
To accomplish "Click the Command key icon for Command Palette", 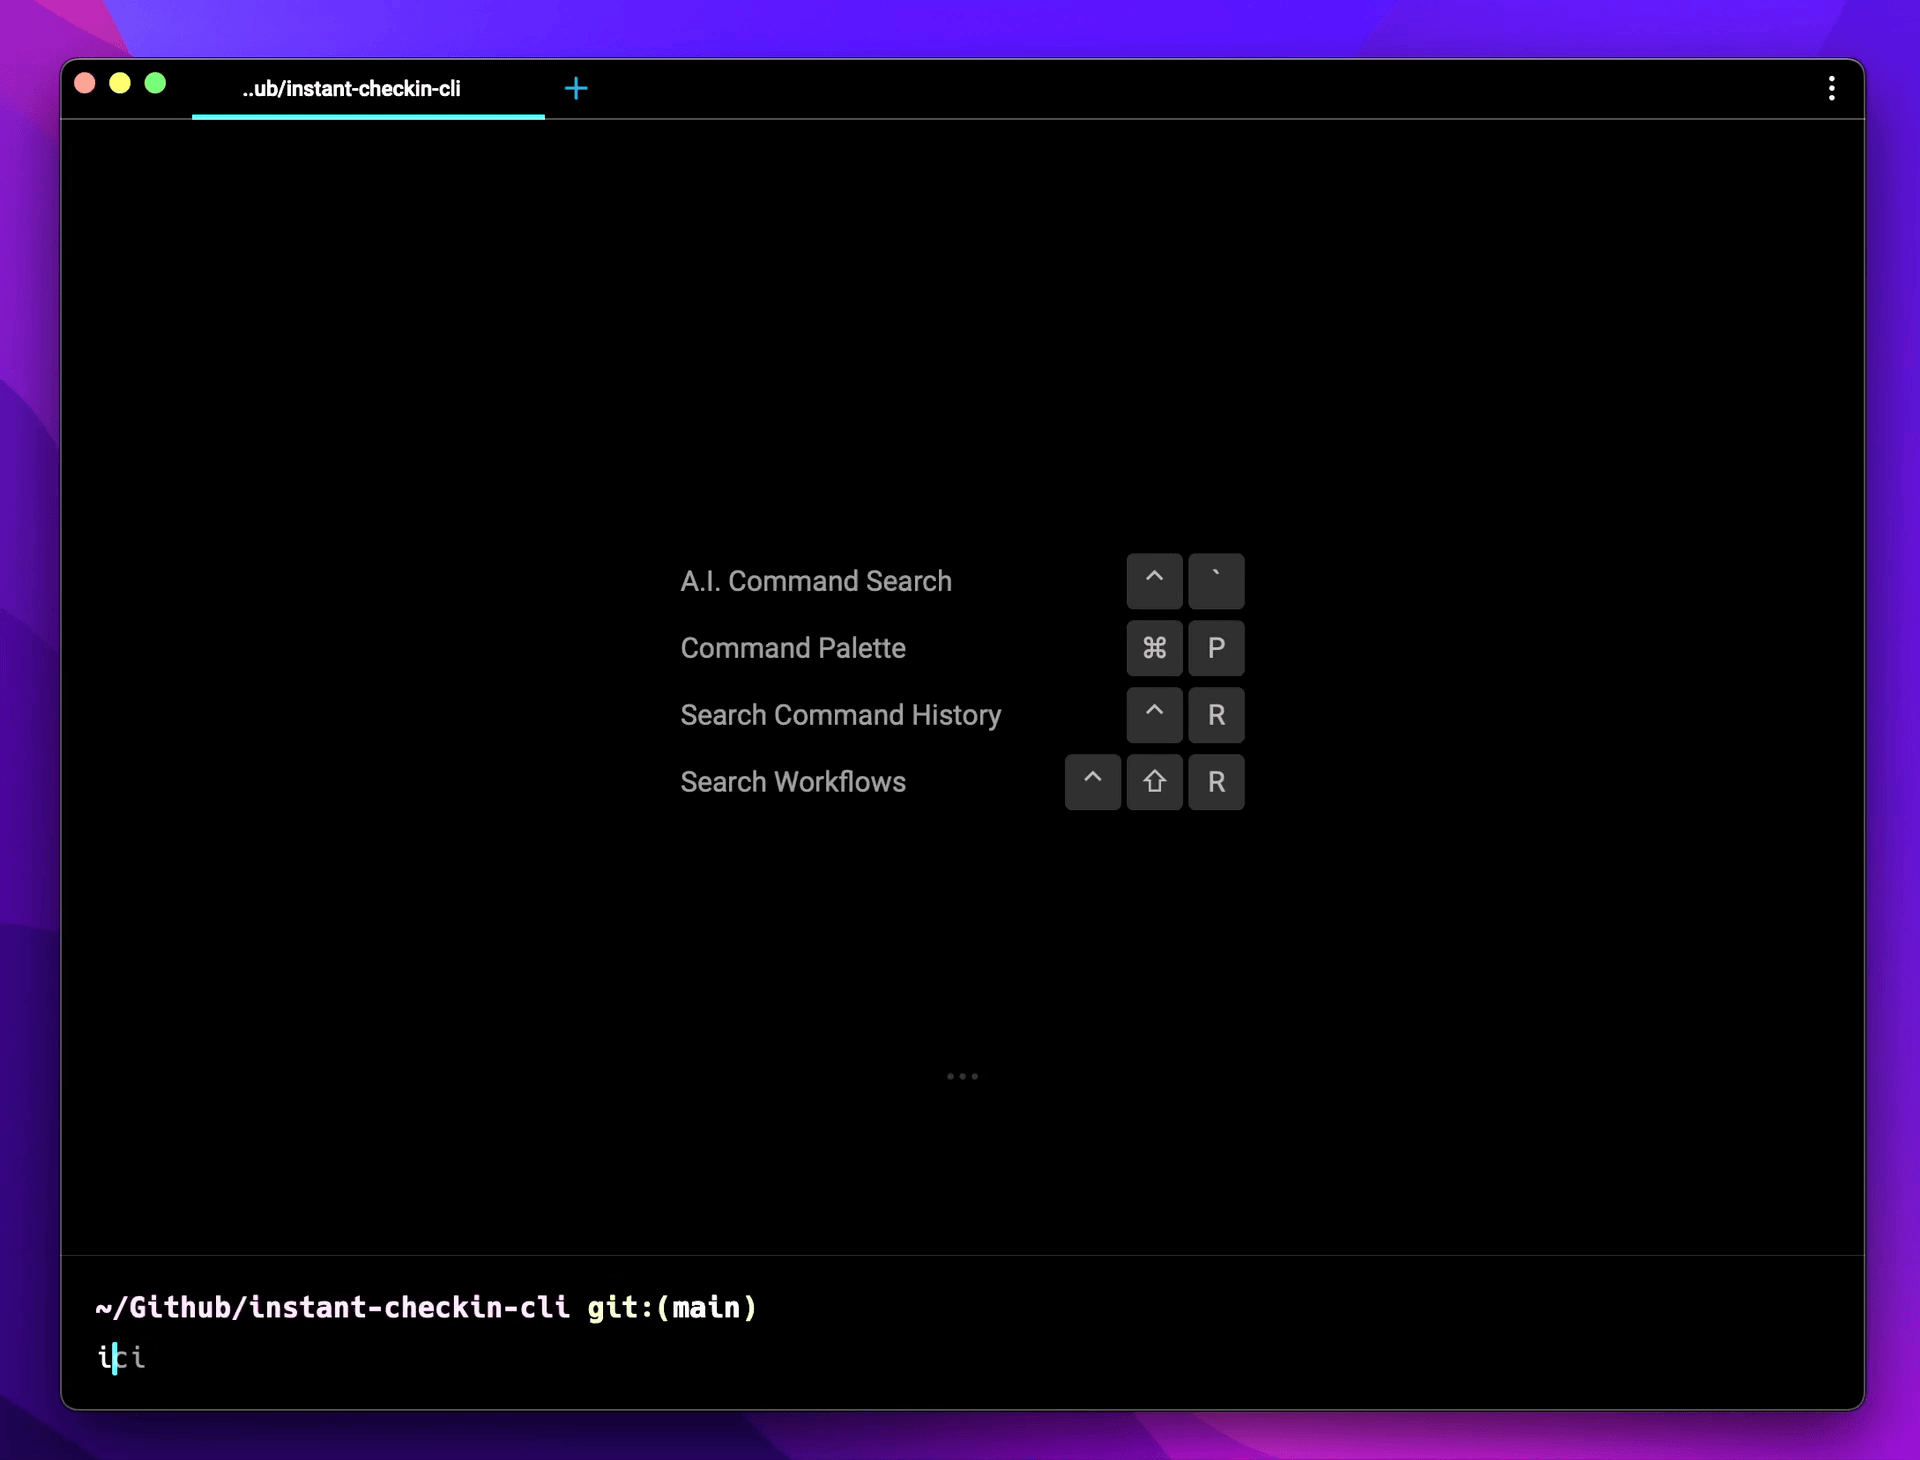I will coord(1154,648).
